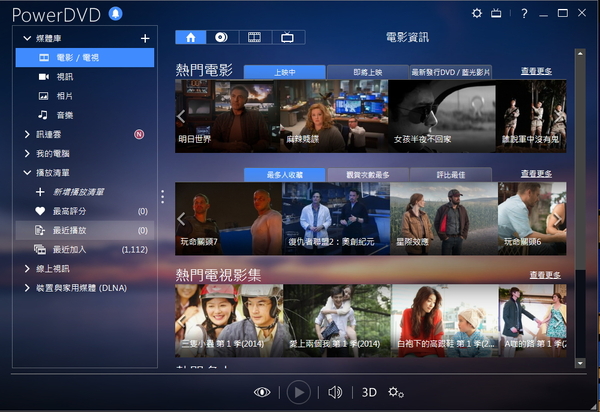Image resolution: width=600 pixels, height=412 pixels.
Task: Click the notification bell next to PowerDVD
Action: (x=115, y=14)
